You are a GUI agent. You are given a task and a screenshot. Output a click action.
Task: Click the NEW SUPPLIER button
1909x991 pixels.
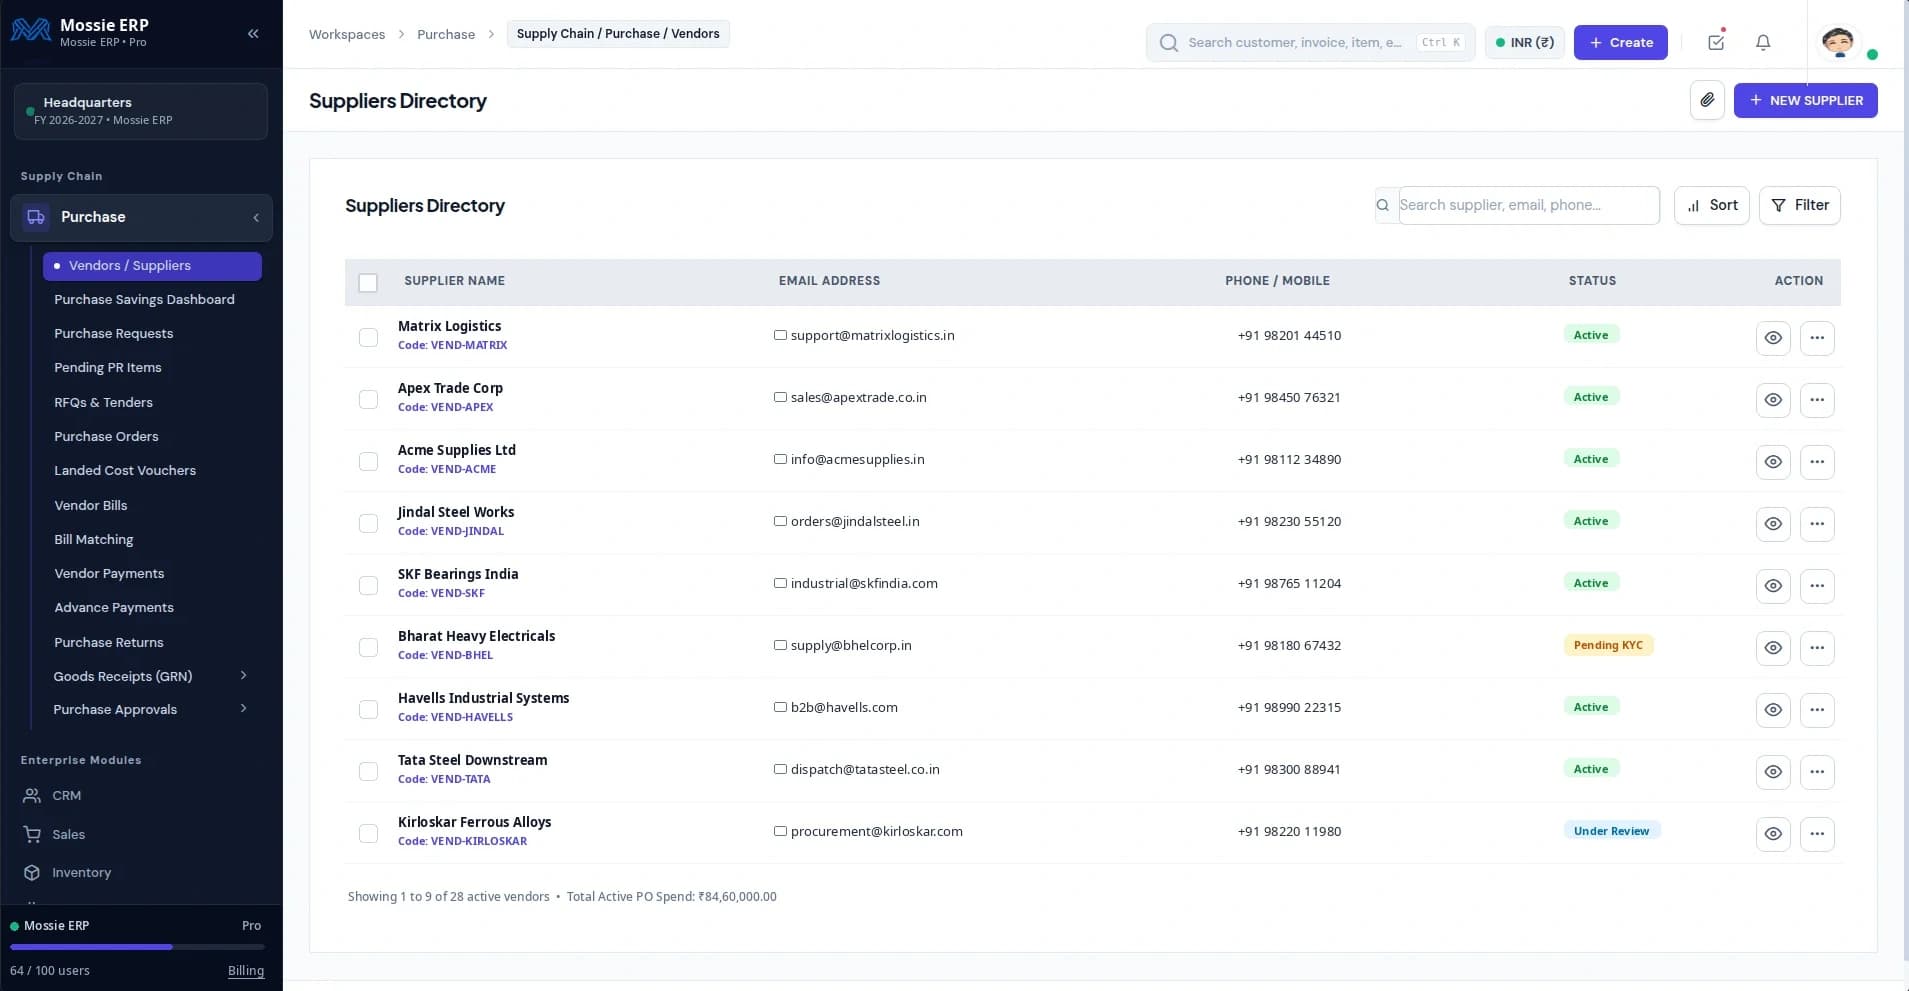(1805, 100)
